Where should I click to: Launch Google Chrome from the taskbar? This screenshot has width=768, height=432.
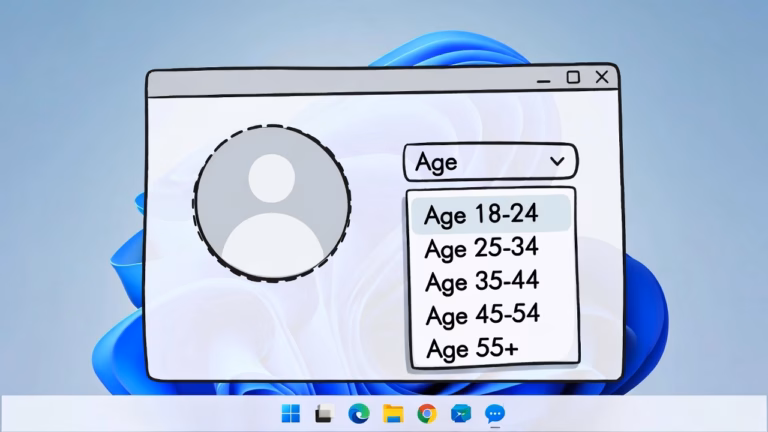coord(427,414)
